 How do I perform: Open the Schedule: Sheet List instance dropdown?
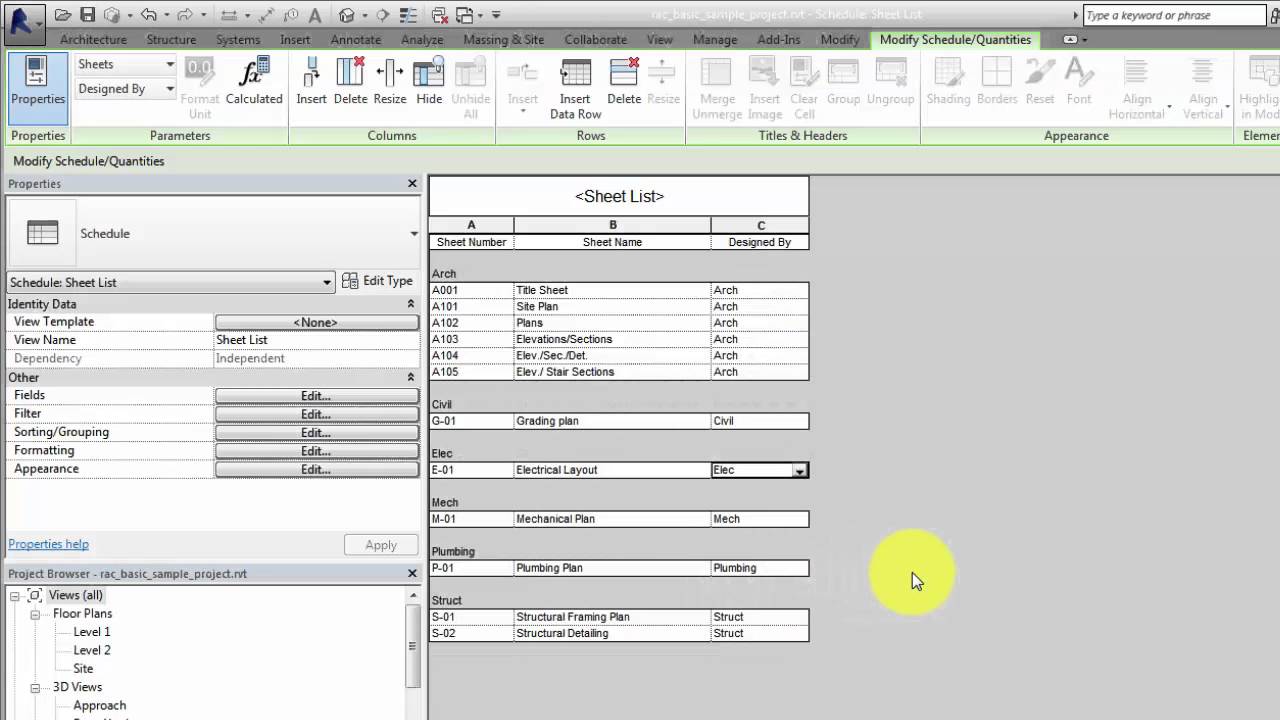coord(326,282)
